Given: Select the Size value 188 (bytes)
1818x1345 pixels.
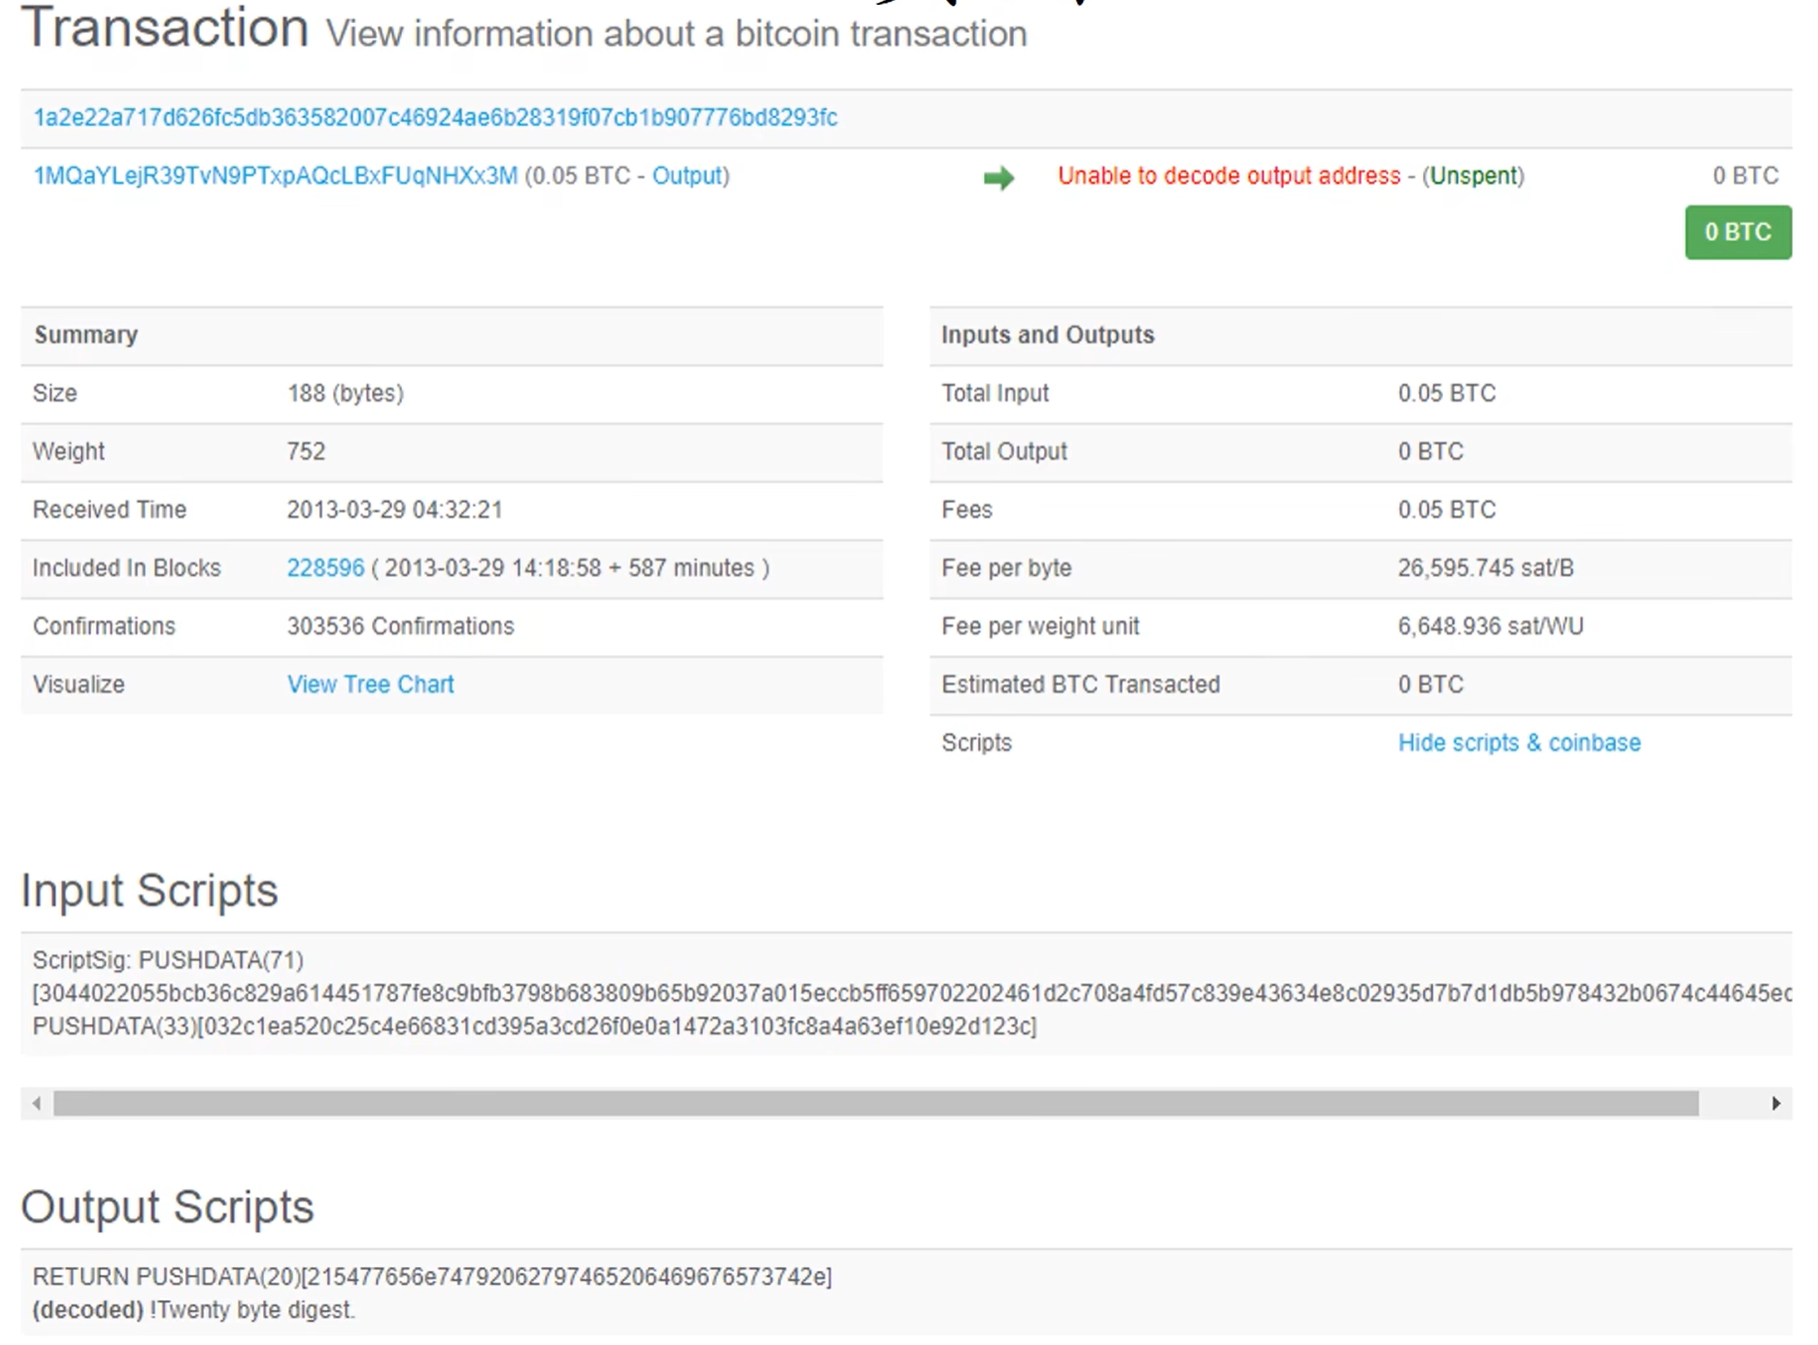Looking at the screenshot, I should coord(346,393).
